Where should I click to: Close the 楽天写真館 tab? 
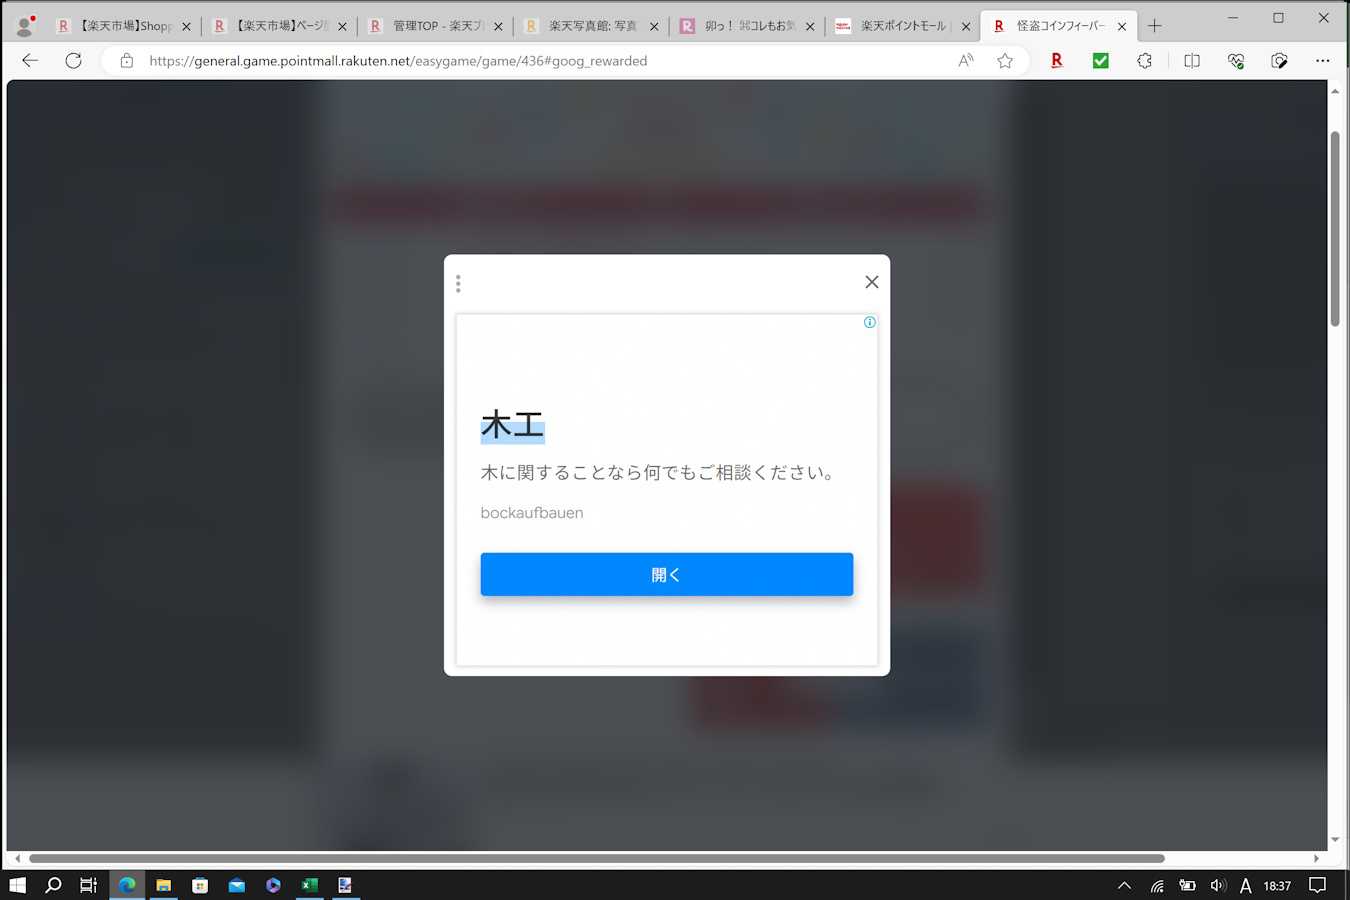click(x=654, y=27)
